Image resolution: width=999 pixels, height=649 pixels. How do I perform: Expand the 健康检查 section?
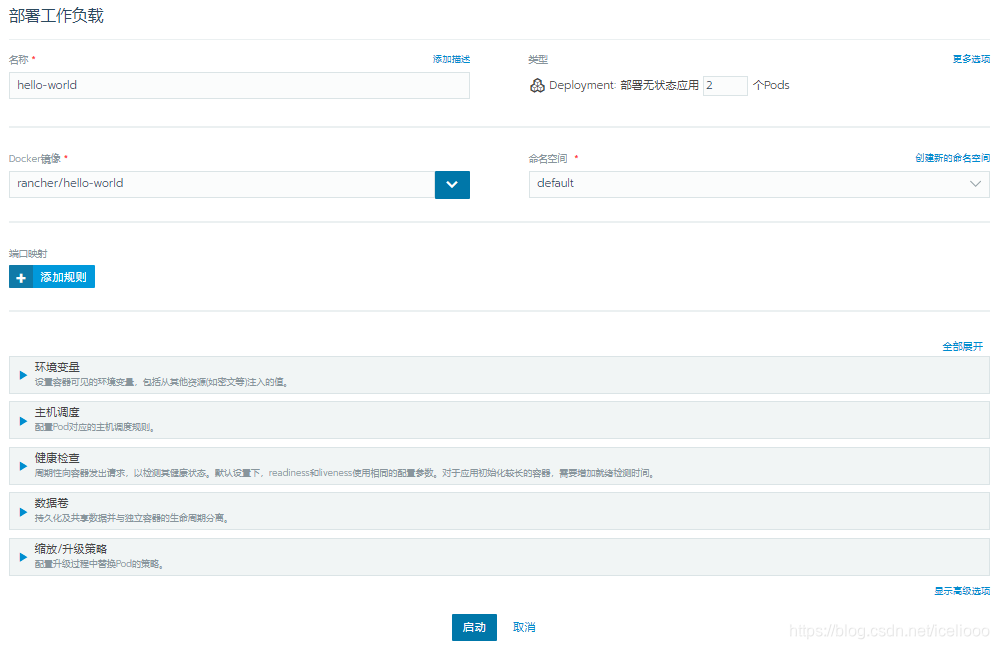500,466
